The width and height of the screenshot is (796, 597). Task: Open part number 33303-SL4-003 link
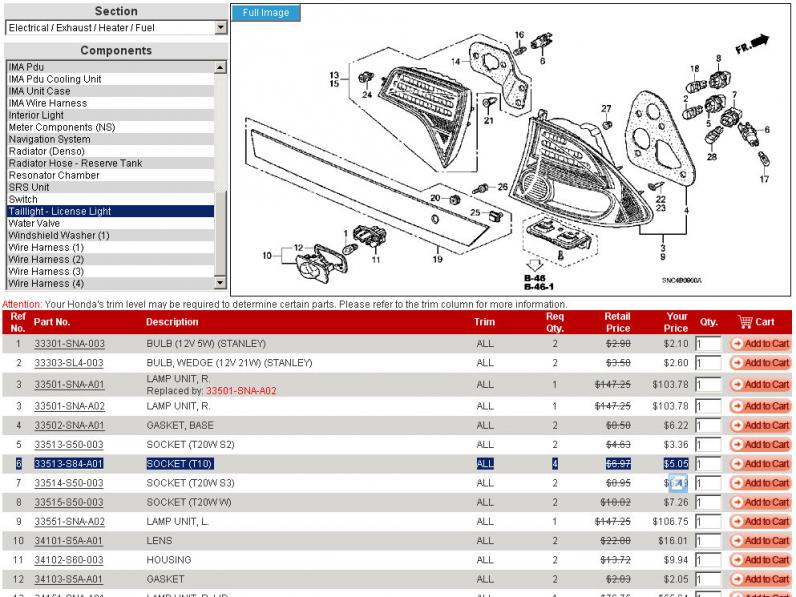pos(69,363)
